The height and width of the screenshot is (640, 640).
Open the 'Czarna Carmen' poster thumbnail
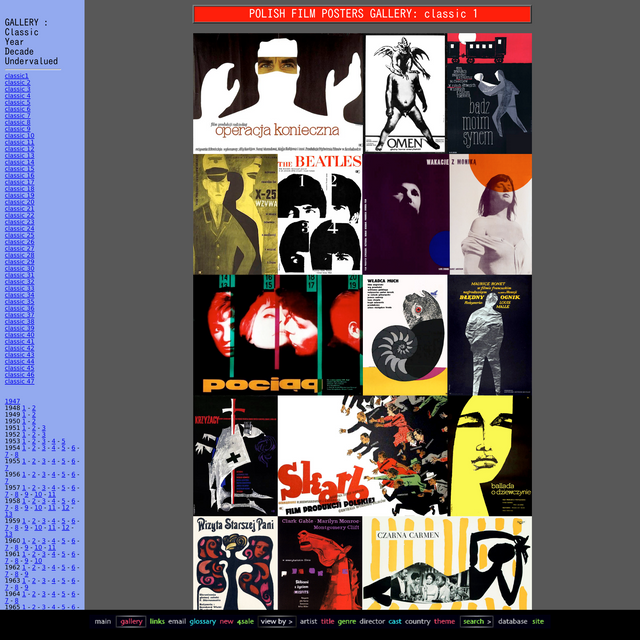pos(447,563)
